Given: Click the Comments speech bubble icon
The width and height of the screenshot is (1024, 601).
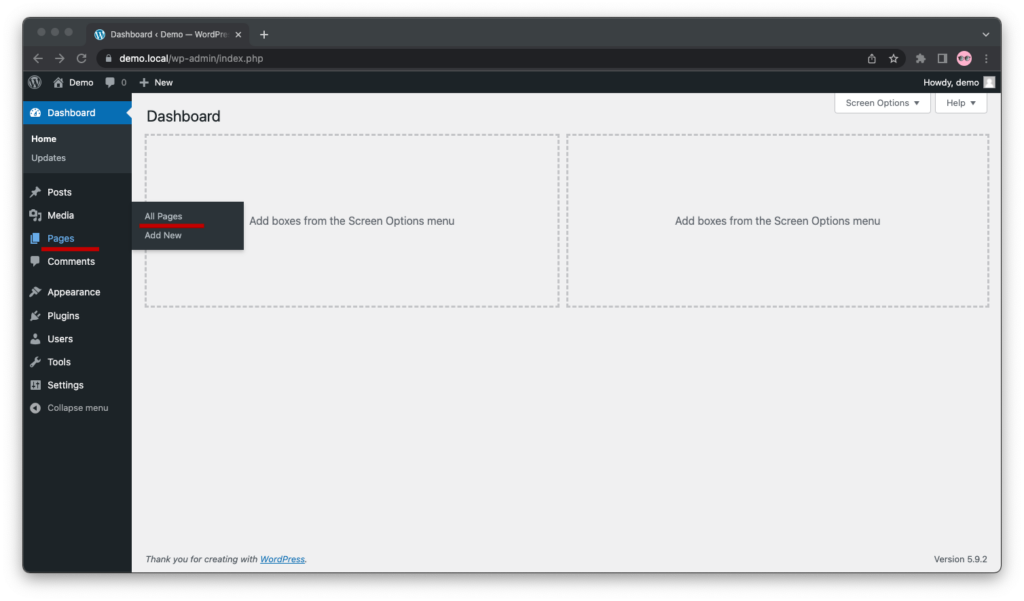Looking at the screenshot, I should point(35,261).
